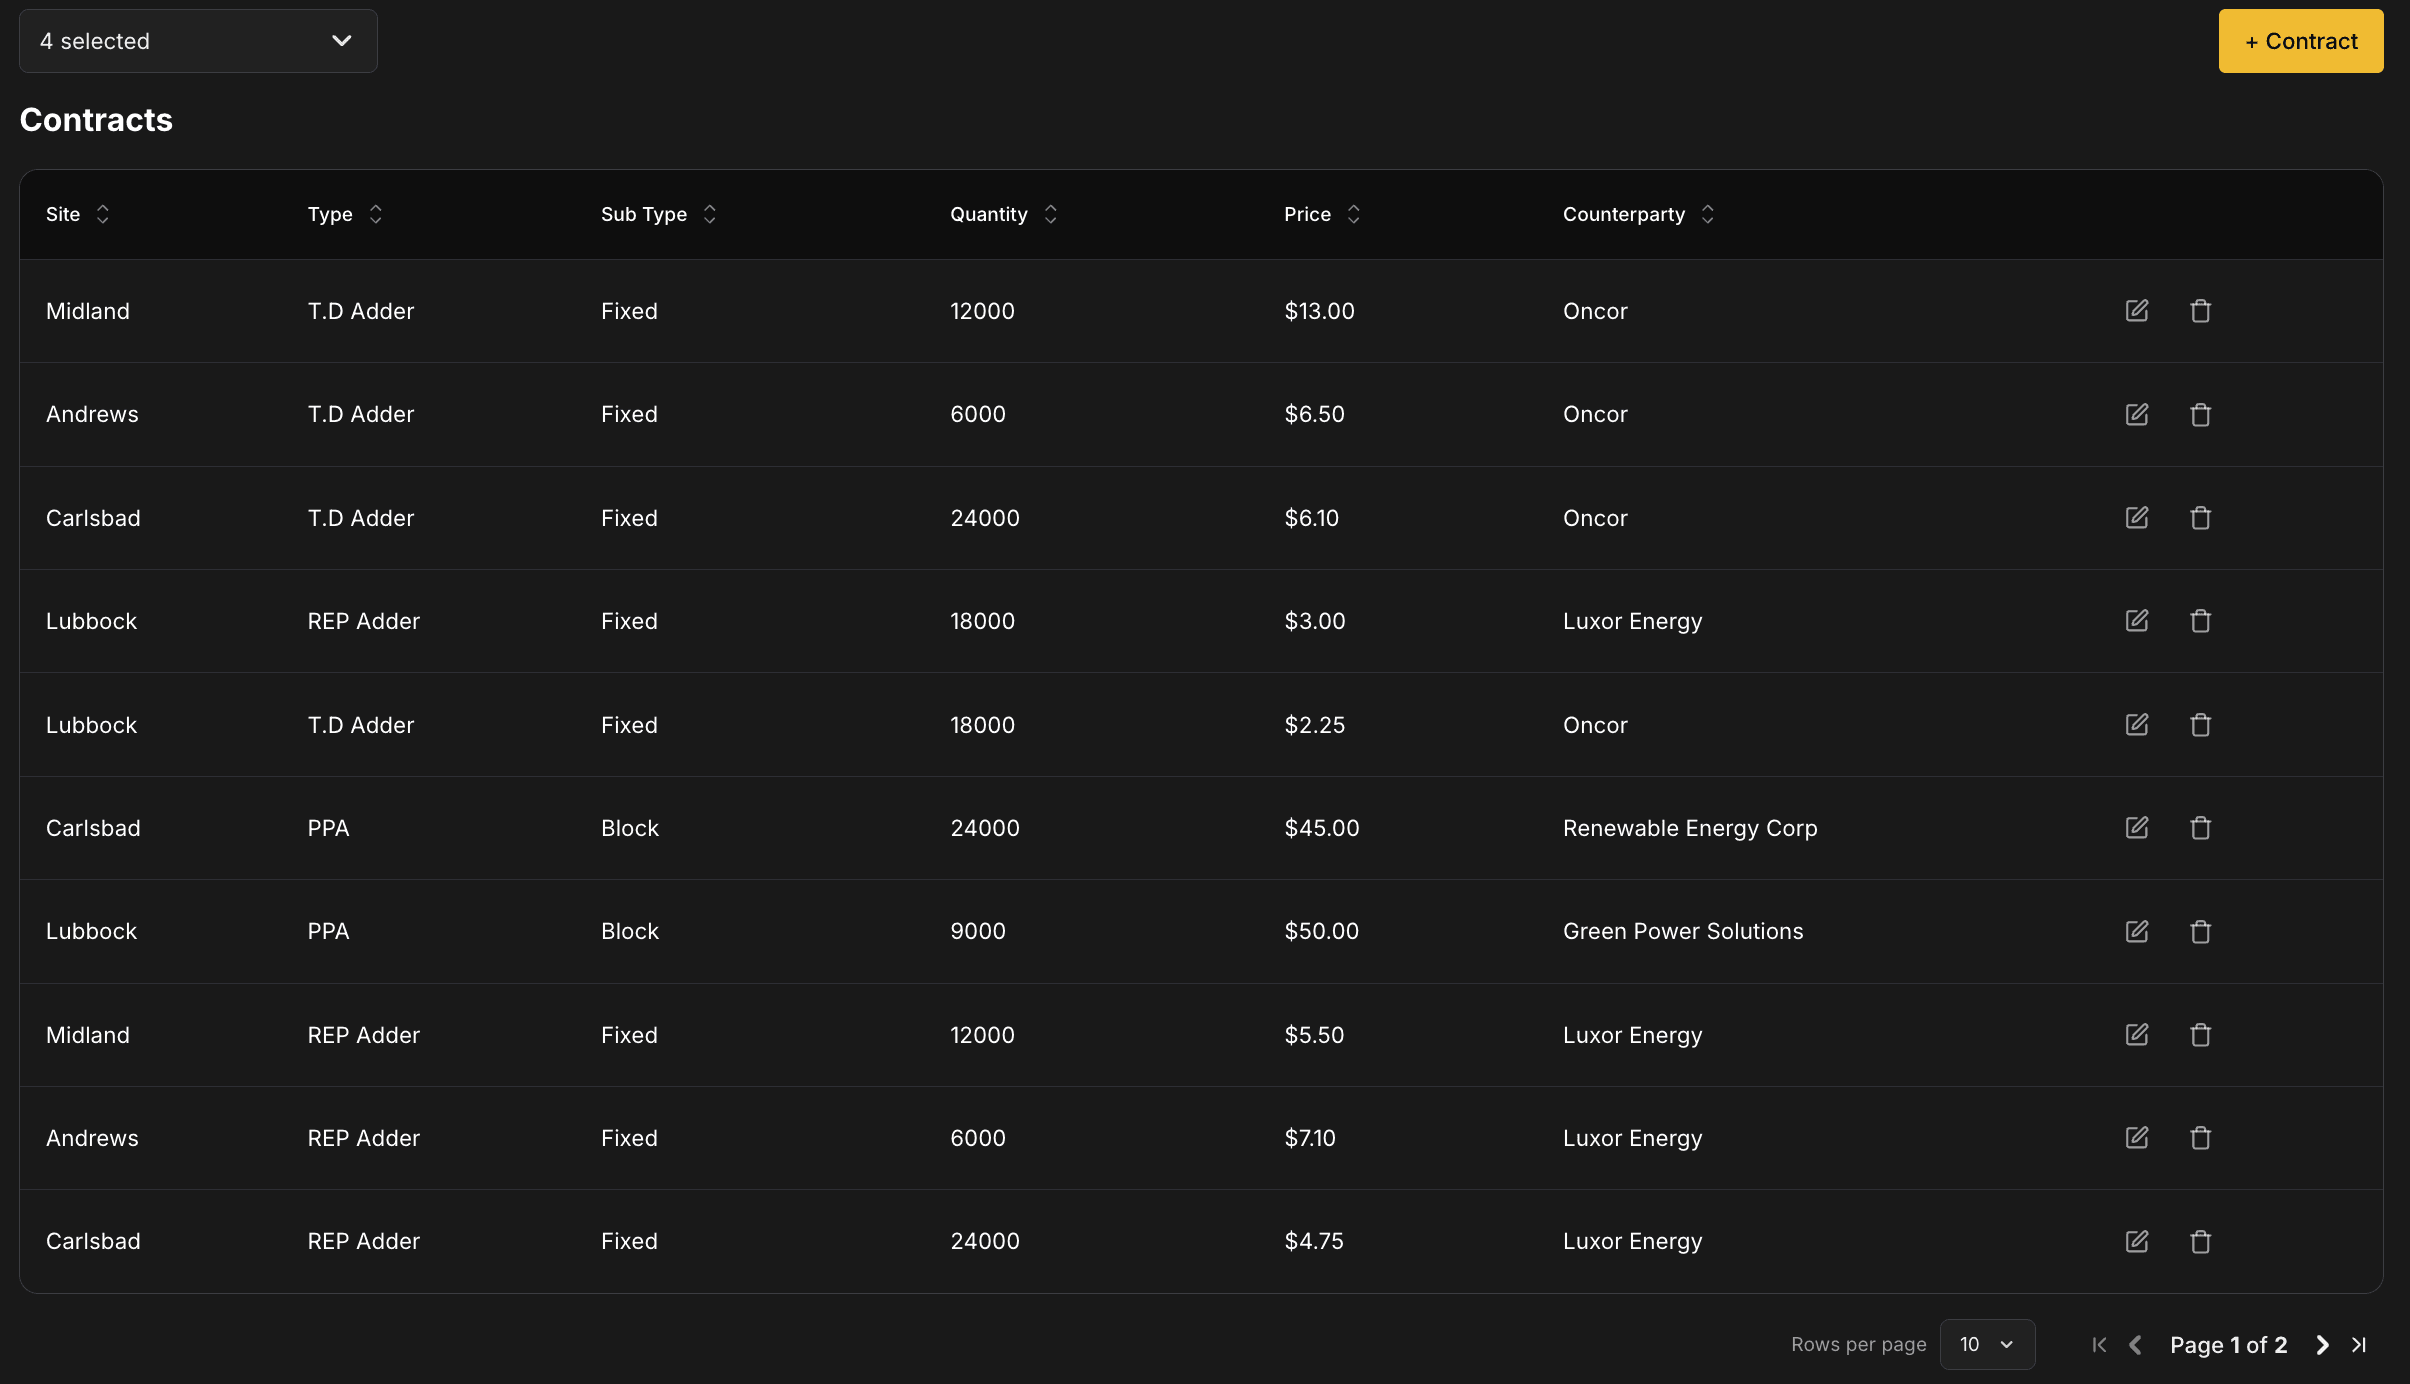The image size is (2410, 1384).
Task: Jump to the last page of contracts
Action: 2360,1345
